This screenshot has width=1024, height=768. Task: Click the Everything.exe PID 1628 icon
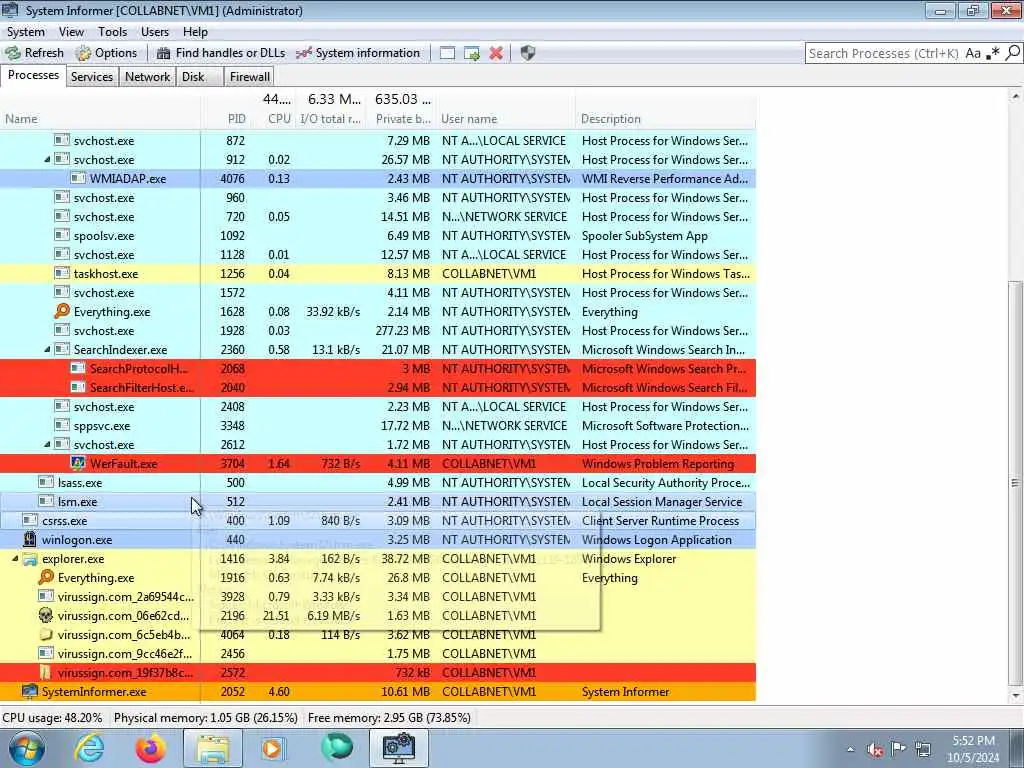coord(62,312)
